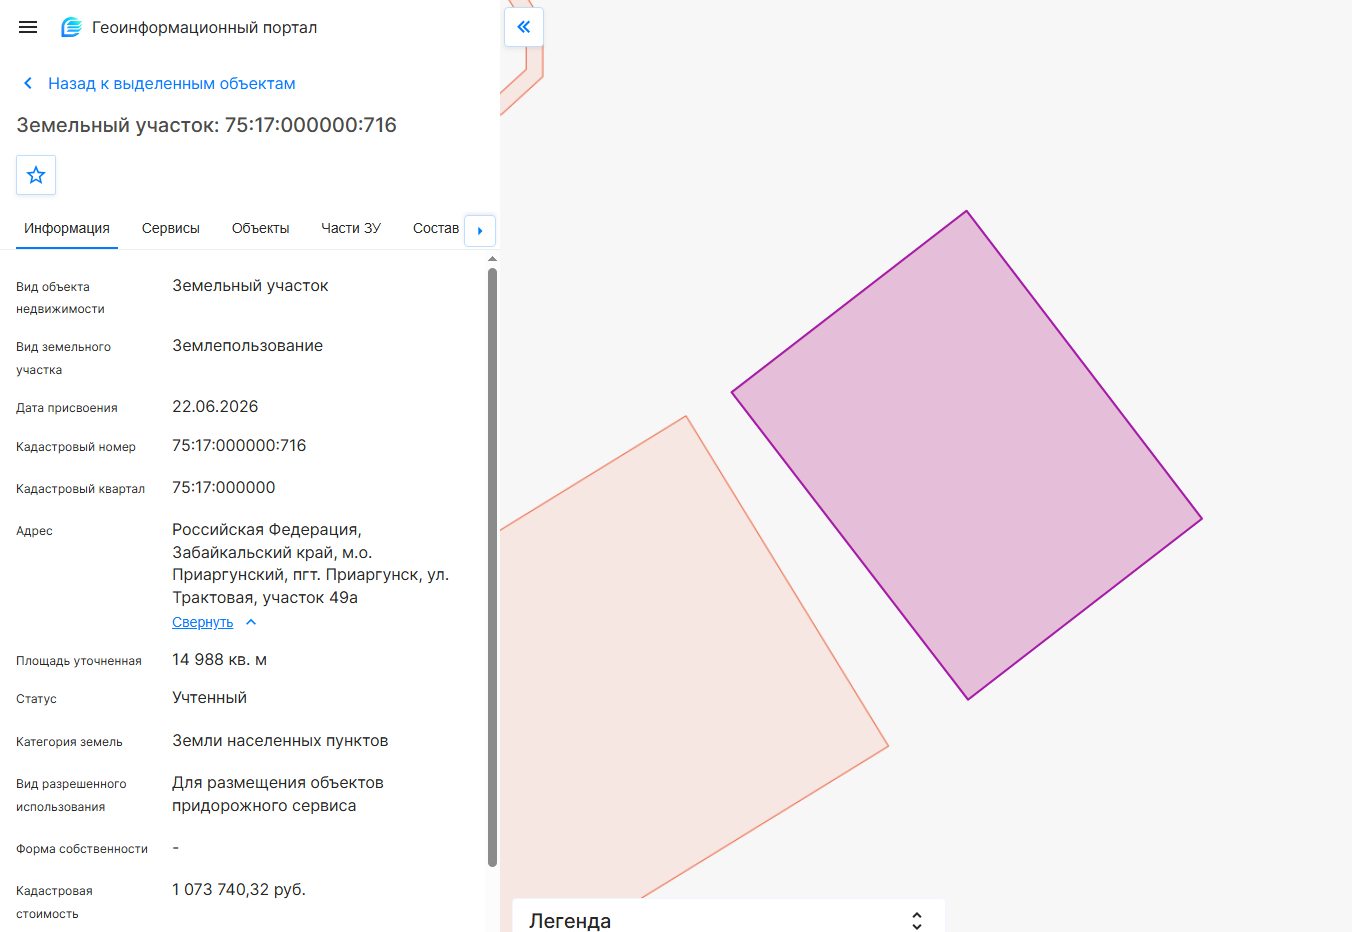Go back via Назад к выделенным объектам
Image resolution: width=1352 pixels, height=932 pixels.
(x=172, y=83)
